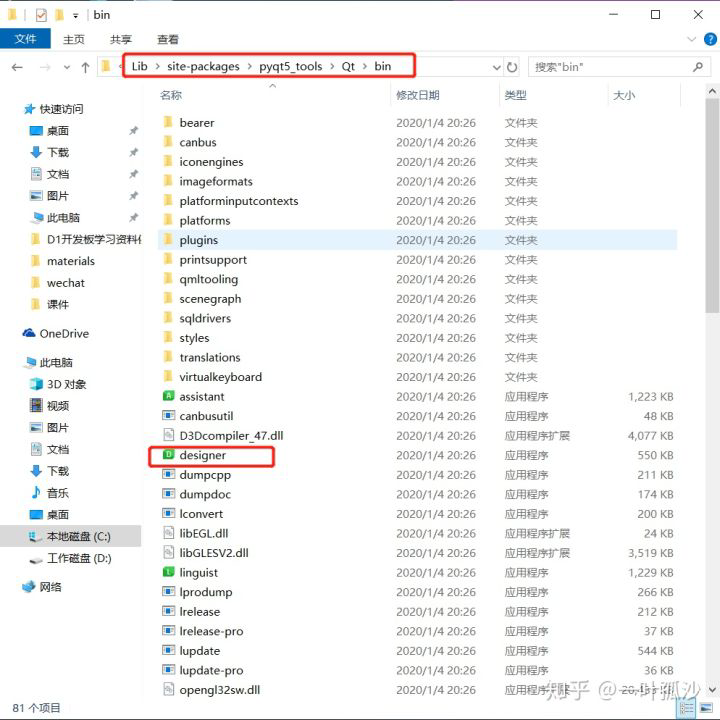Open 快速访问 in the sidebar
The height and width of the screenshot is (720, 720).
click(x=54, y=109)
